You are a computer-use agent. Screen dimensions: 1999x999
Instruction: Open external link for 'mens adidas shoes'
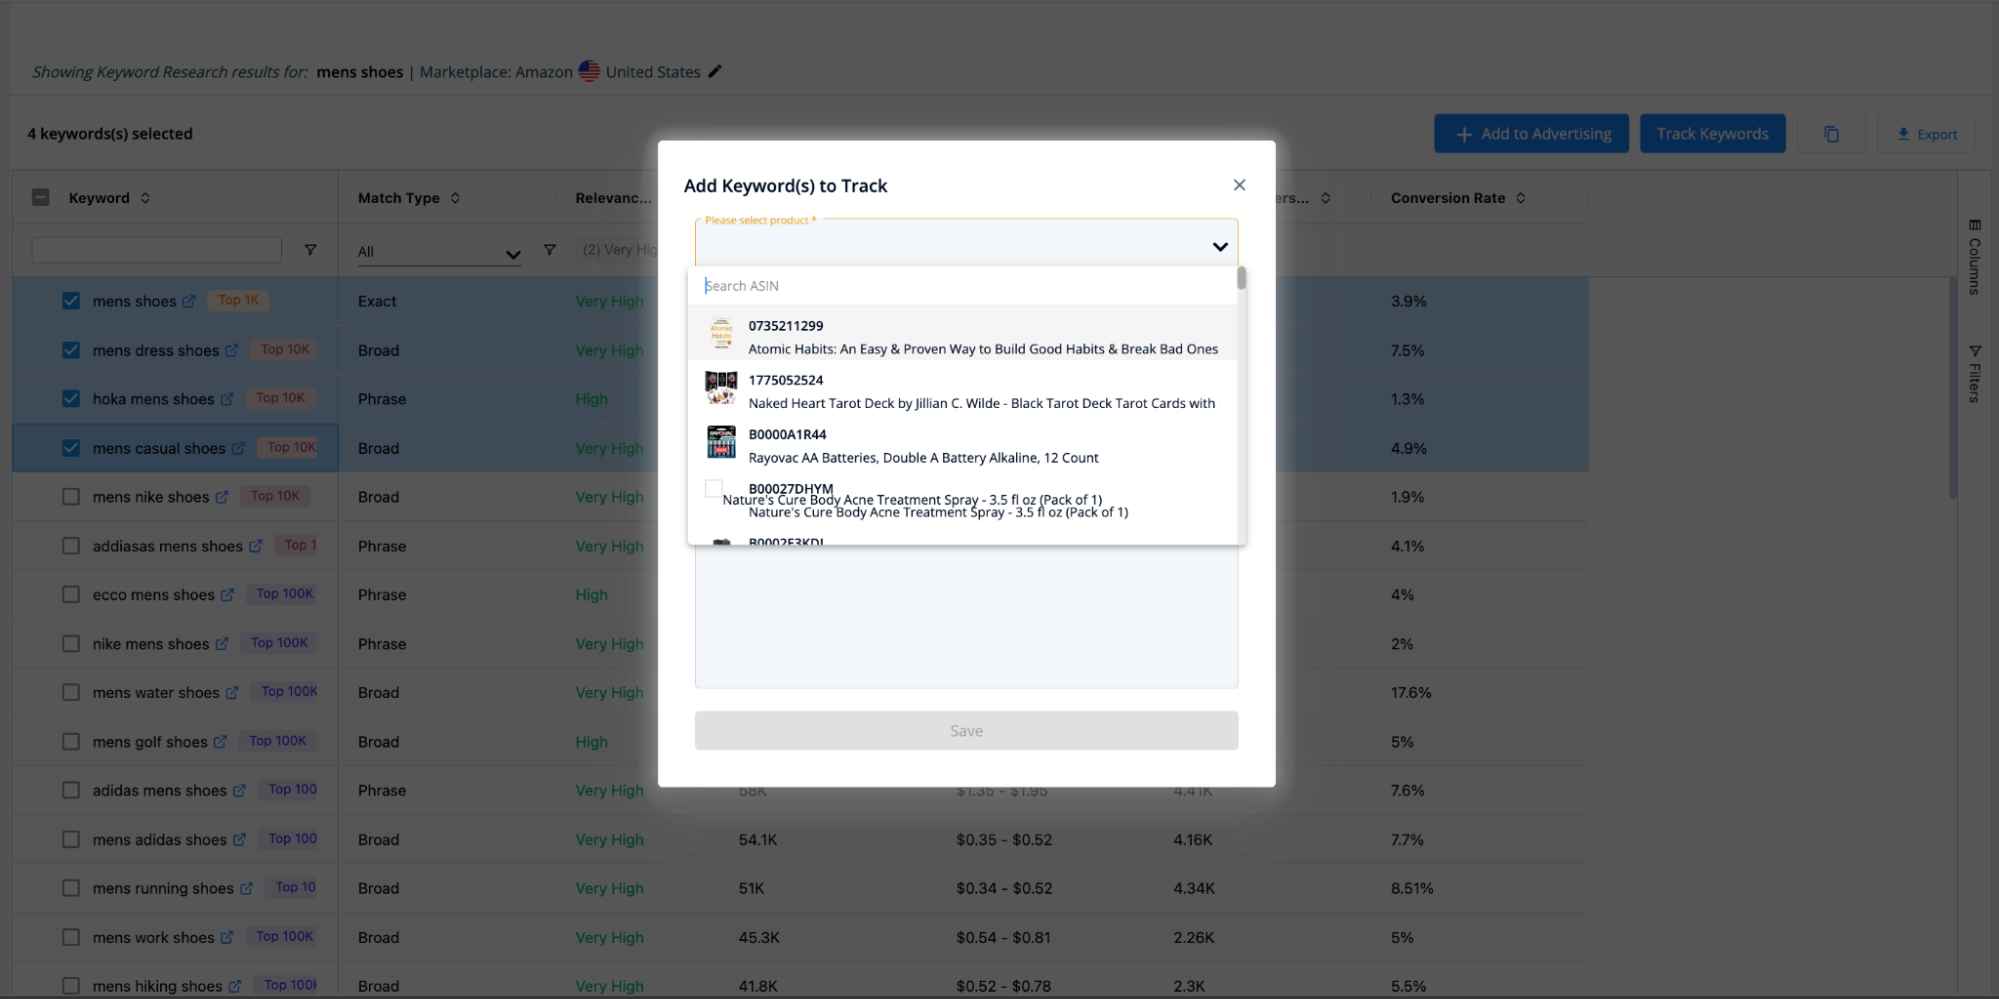[x=239, y=840]
